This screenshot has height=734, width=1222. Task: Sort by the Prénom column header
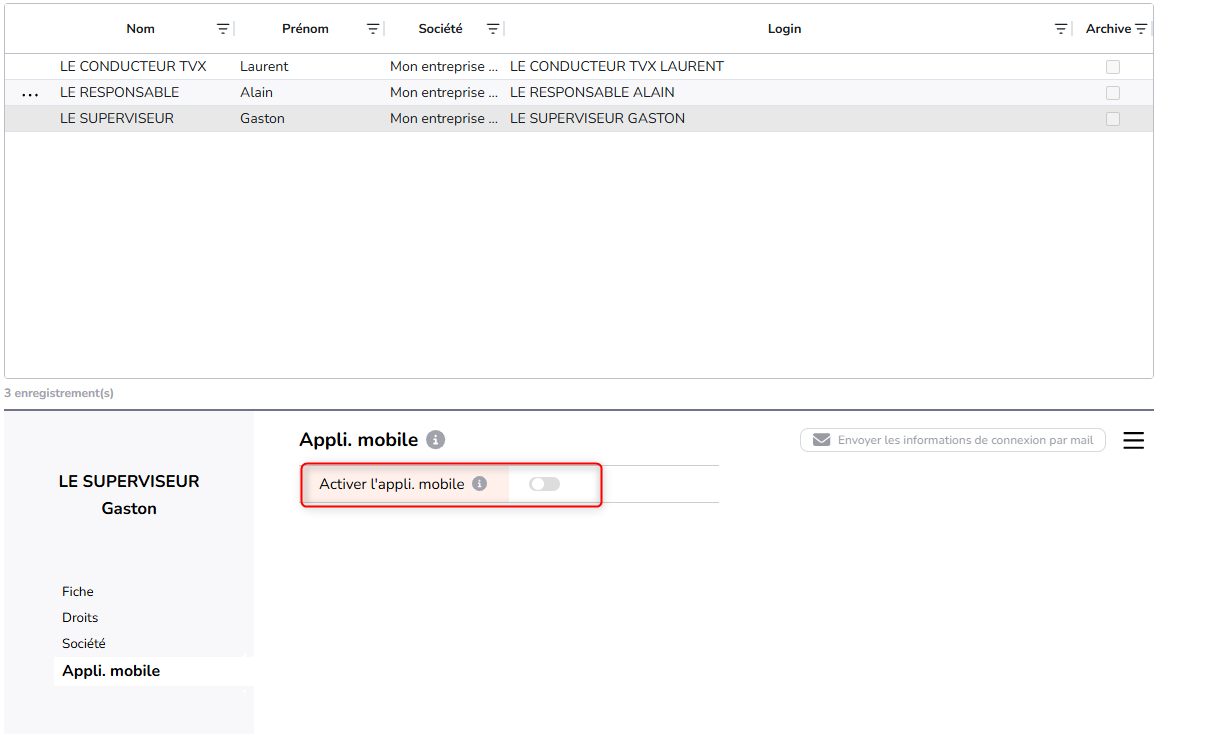click(x=306, y=29)
